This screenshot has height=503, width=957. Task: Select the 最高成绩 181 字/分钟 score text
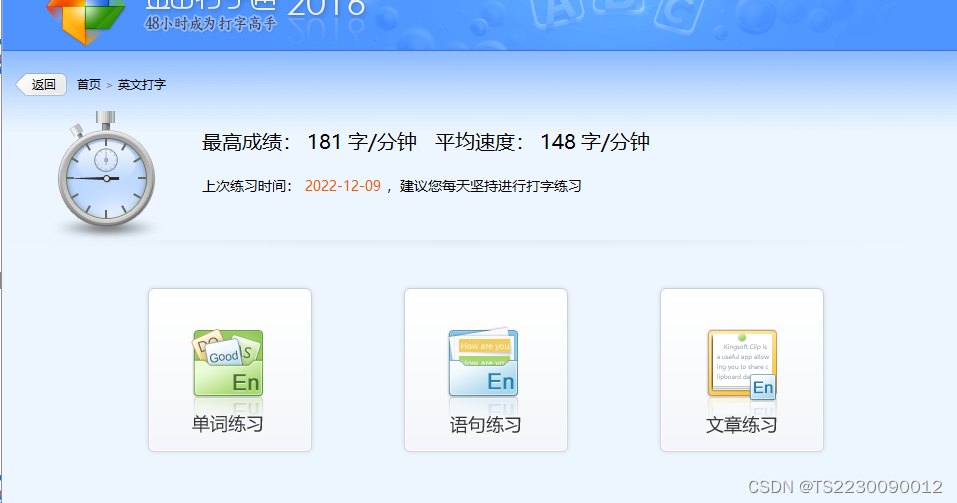tap(309, 142)
